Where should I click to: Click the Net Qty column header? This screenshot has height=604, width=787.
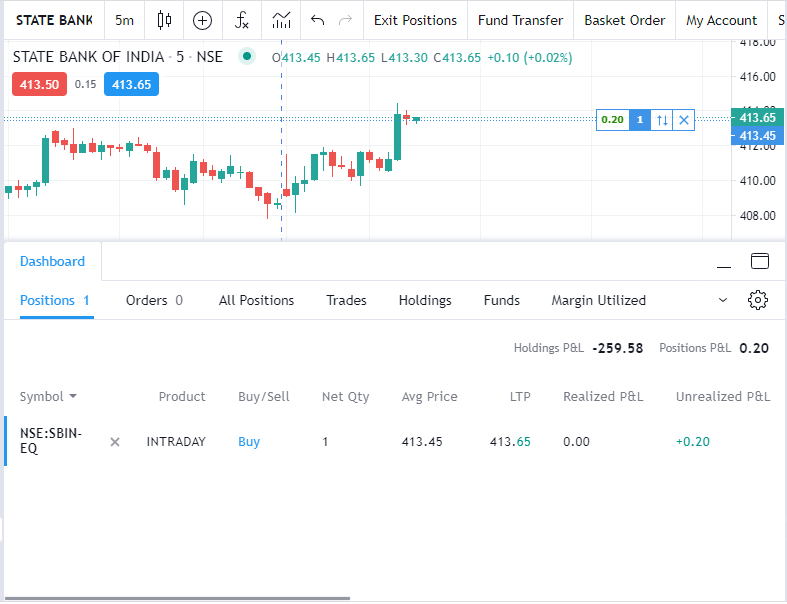pos(345,397)
